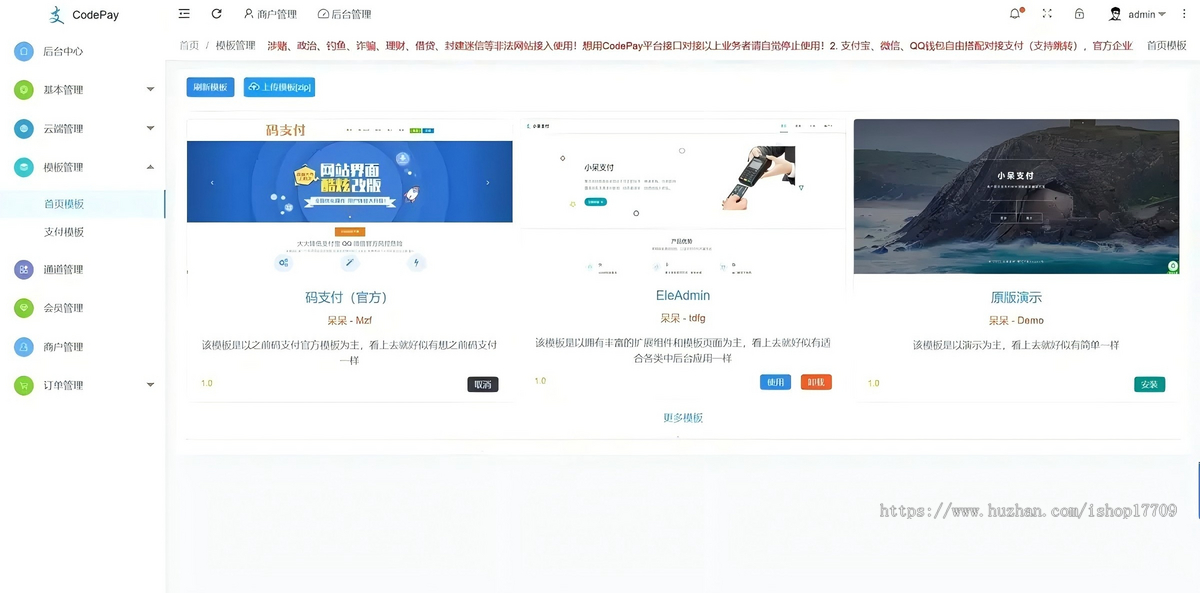Open the 原版演示 template title
This screenshot has width=1200, height=593.
(x=1016, y=297)
